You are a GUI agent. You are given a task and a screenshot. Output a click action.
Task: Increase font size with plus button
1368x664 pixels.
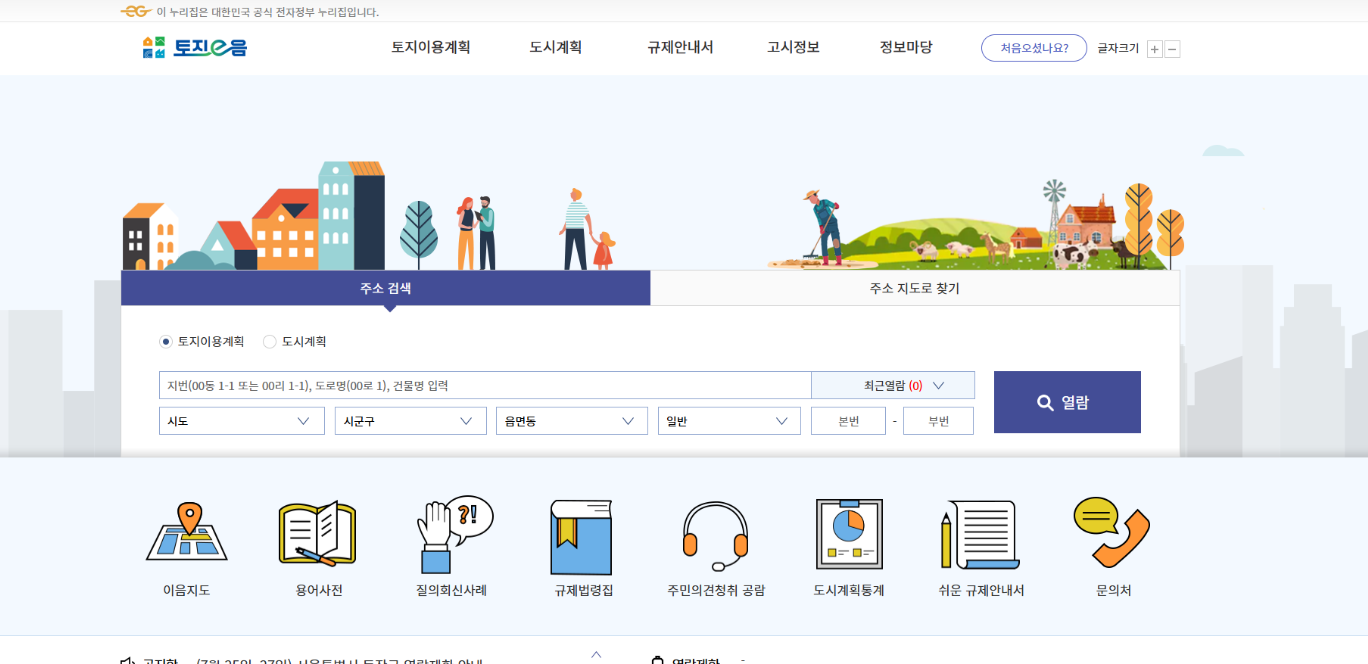[x=1155, y=49]
